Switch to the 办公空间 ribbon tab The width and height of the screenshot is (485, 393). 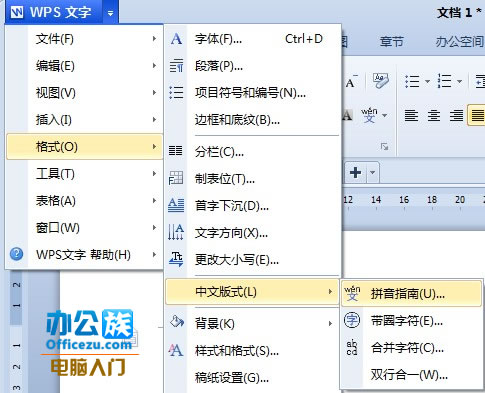click(460, 42)
